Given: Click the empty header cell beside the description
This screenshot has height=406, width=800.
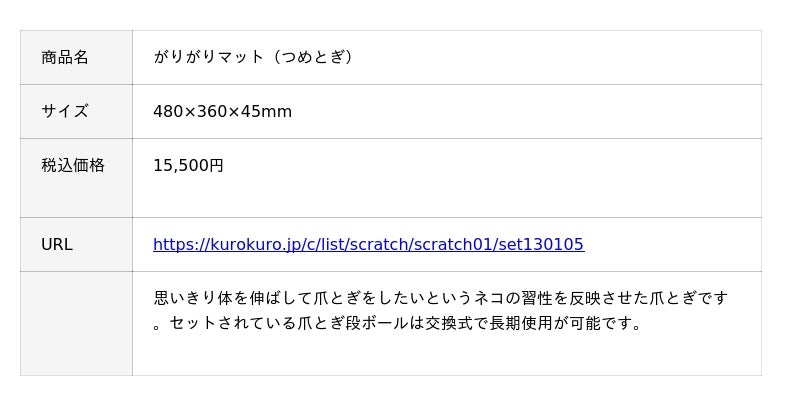Looking at the screenshot, I should (x=76, y=323).
